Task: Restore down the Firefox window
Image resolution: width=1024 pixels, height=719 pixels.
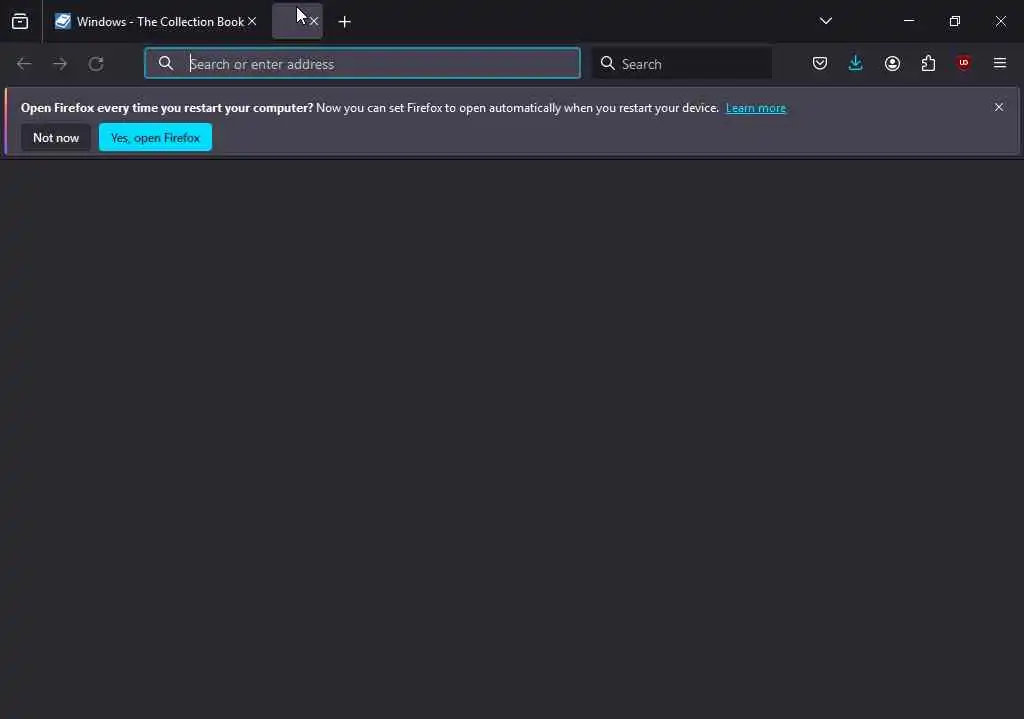Action: 955,21
